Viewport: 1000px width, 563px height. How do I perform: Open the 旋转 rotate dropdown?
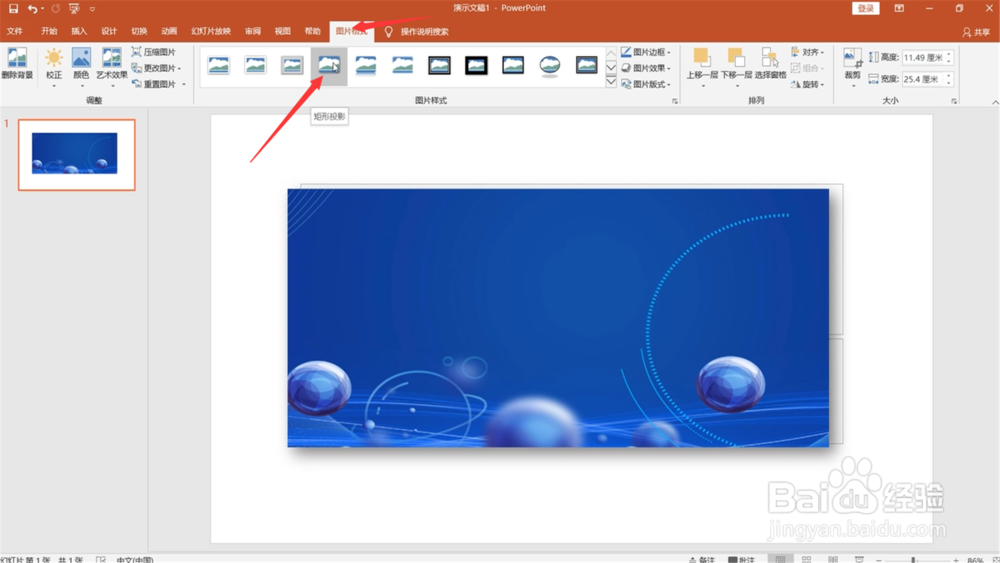tap(807, 84)
